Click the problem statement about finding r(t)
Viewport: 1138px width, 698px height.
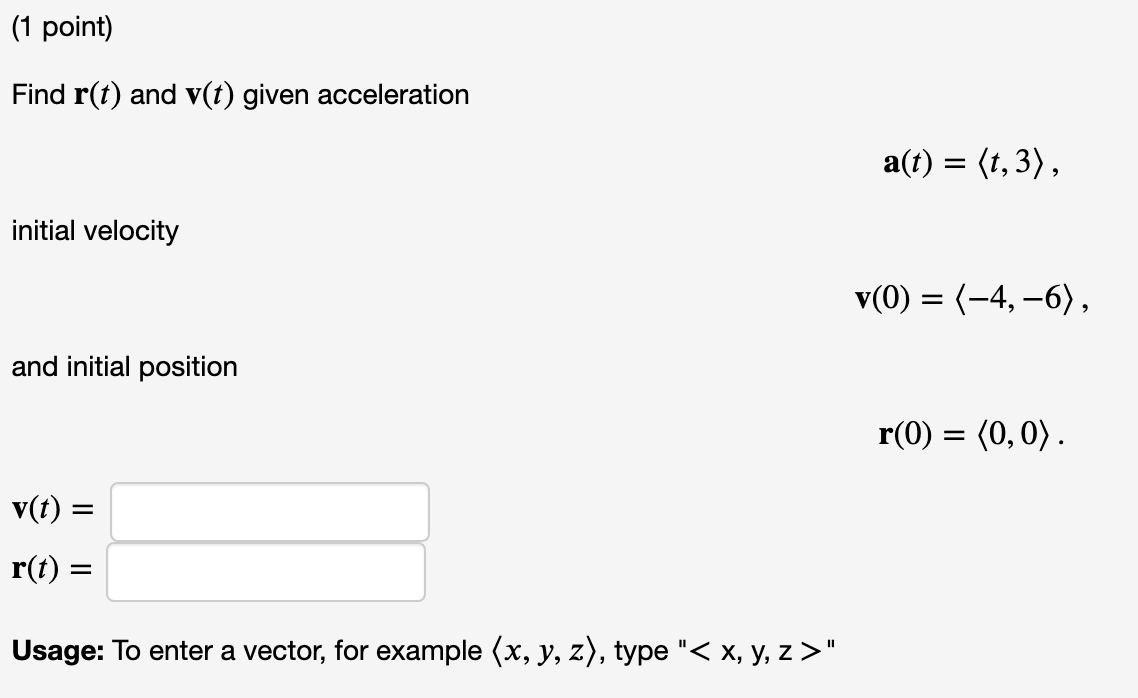click(240, 95)
